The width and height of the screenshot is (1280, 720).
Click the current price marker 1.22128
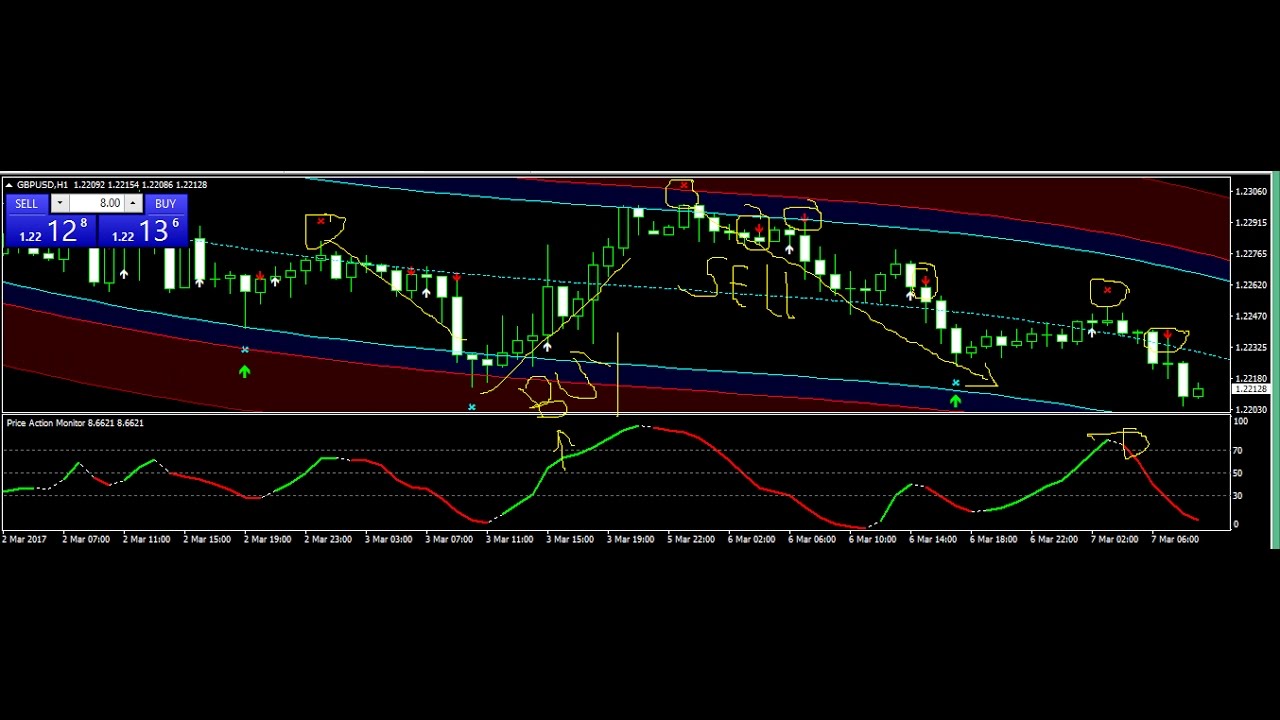pos(1251,389)
